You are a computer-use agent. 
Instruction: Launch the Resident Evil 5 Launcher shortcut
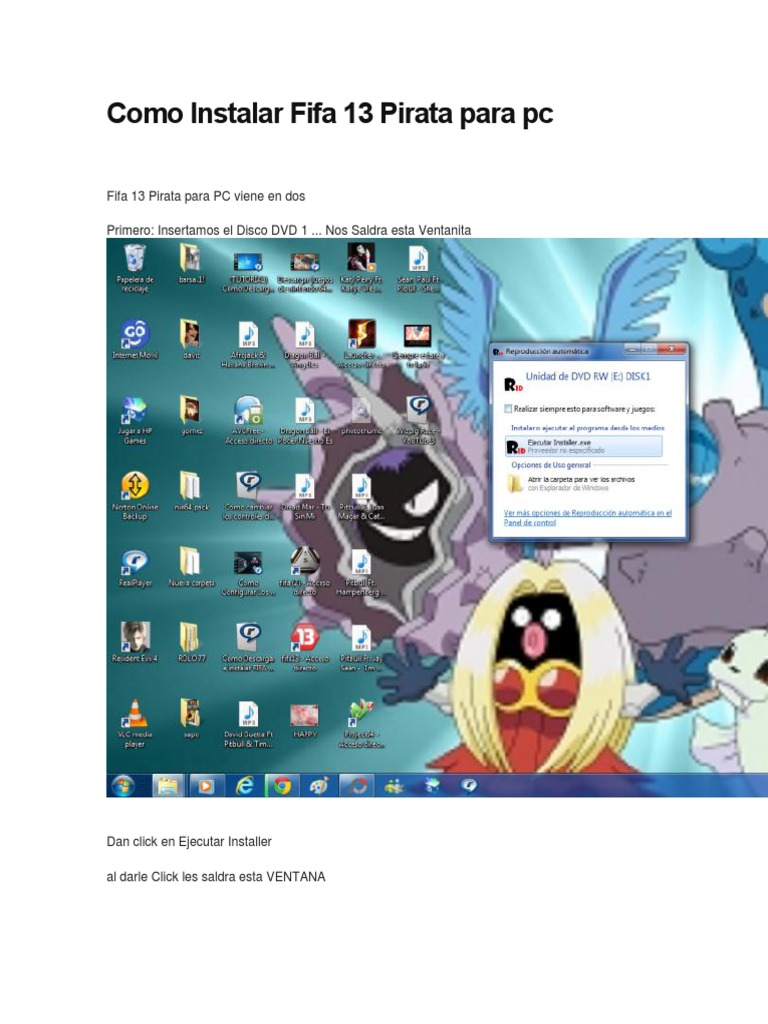coord(360,344)
